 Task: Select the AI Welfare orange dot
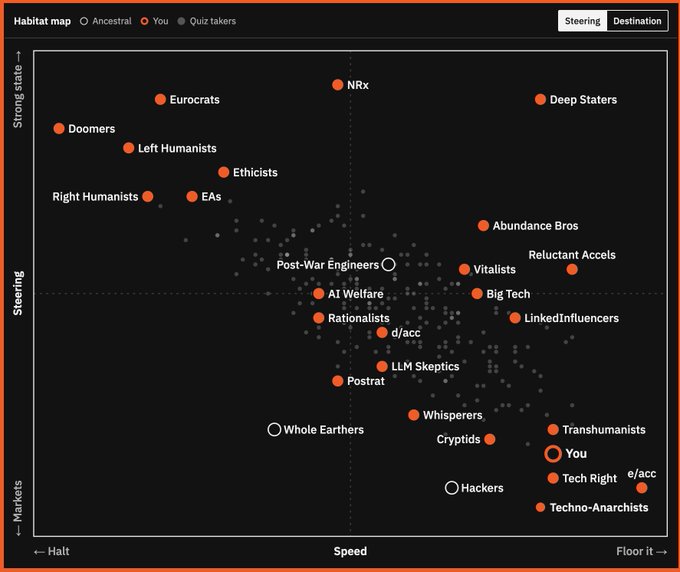tap(318, 294)
